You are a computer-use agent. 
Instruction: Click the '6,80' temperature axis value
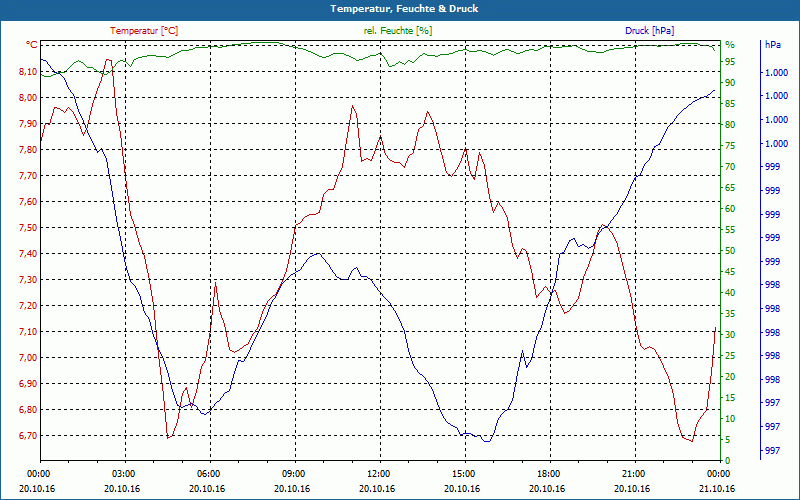(28, 410)
